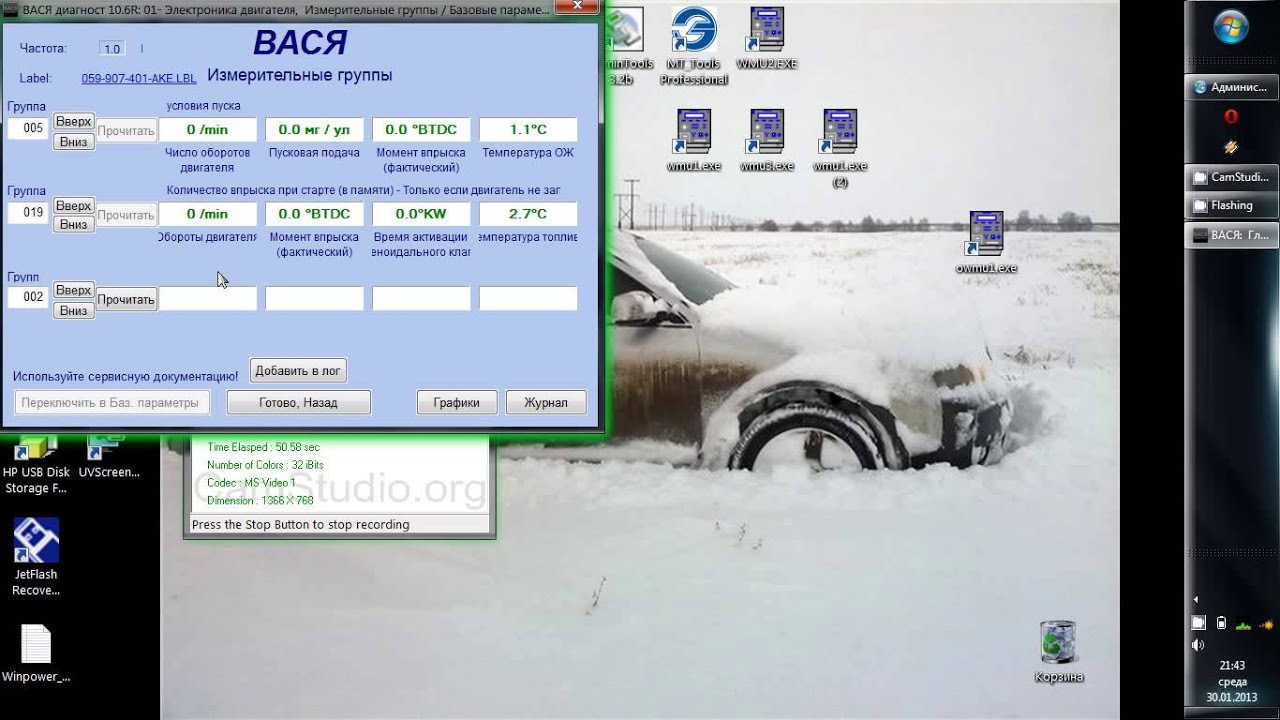Viewport: 1280px width, 720px height.
Task: Click the CamStudio camera tray icon
Action: tap(1198, 623)
